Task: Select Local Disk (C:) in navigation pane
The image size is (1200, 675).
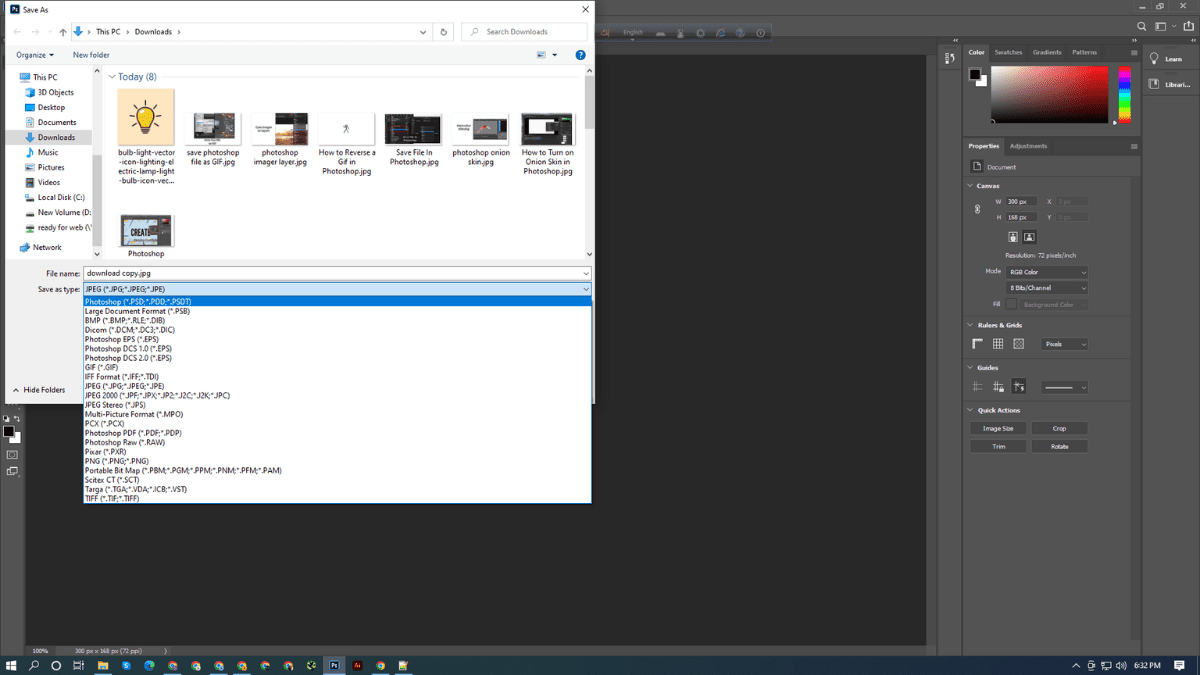Action: click(x=60, y=197)
